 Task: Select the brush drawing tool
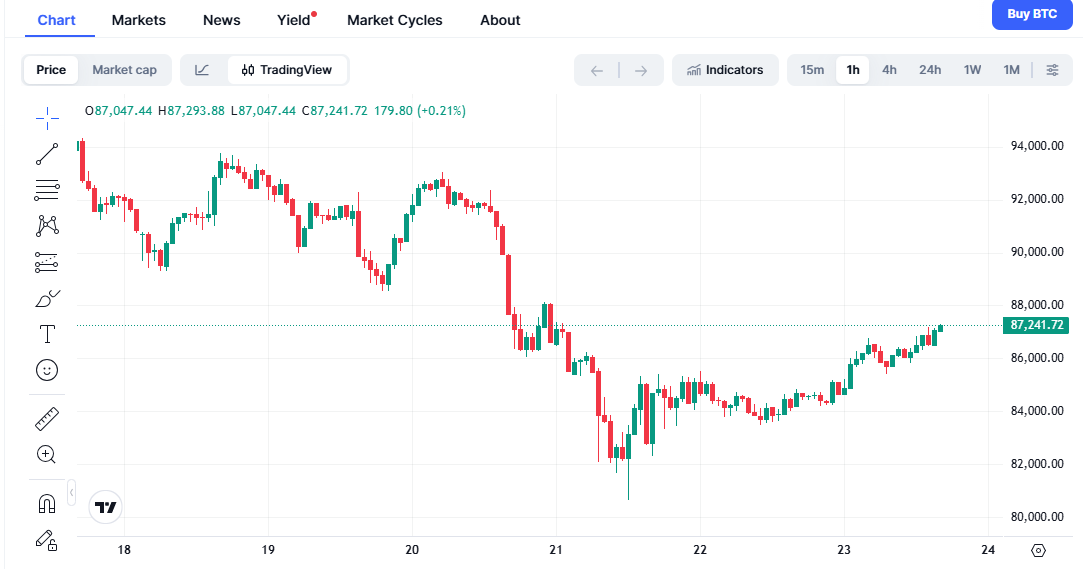tap(47, 298)
